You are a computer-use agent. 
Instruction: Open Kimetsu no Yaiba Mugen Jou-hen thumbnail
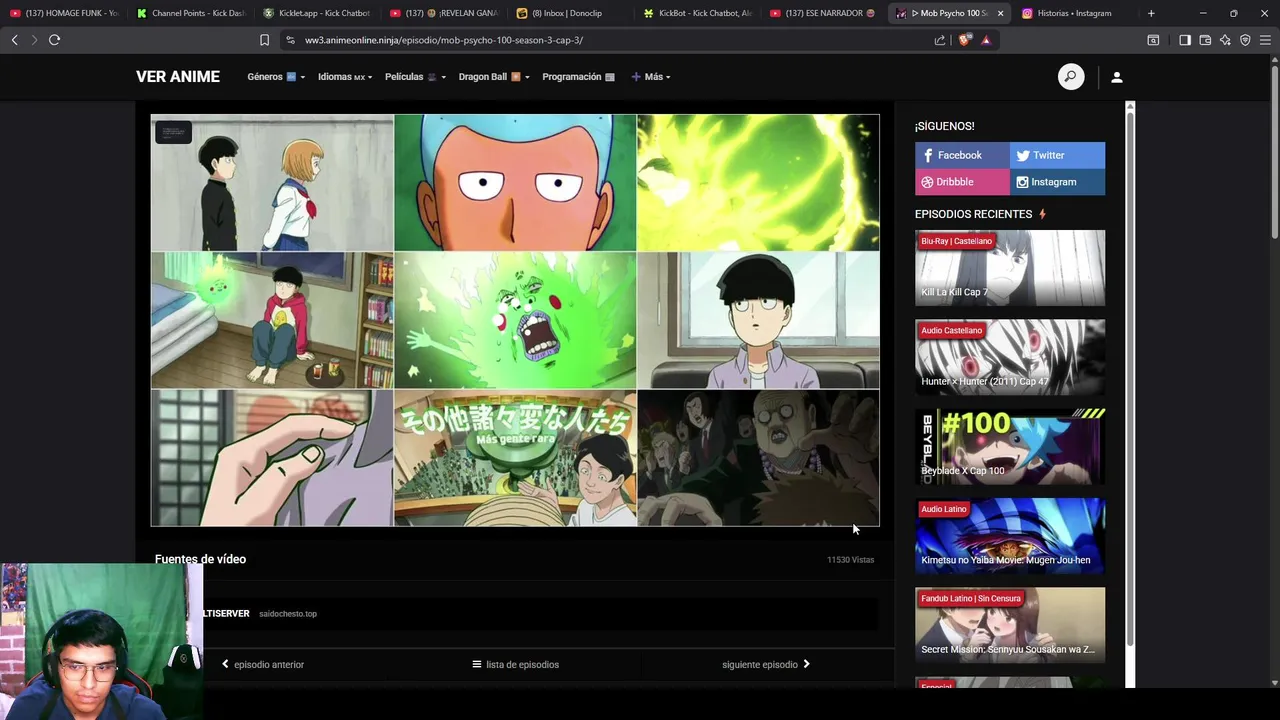pyautogui.click(x=1010, y=536)
